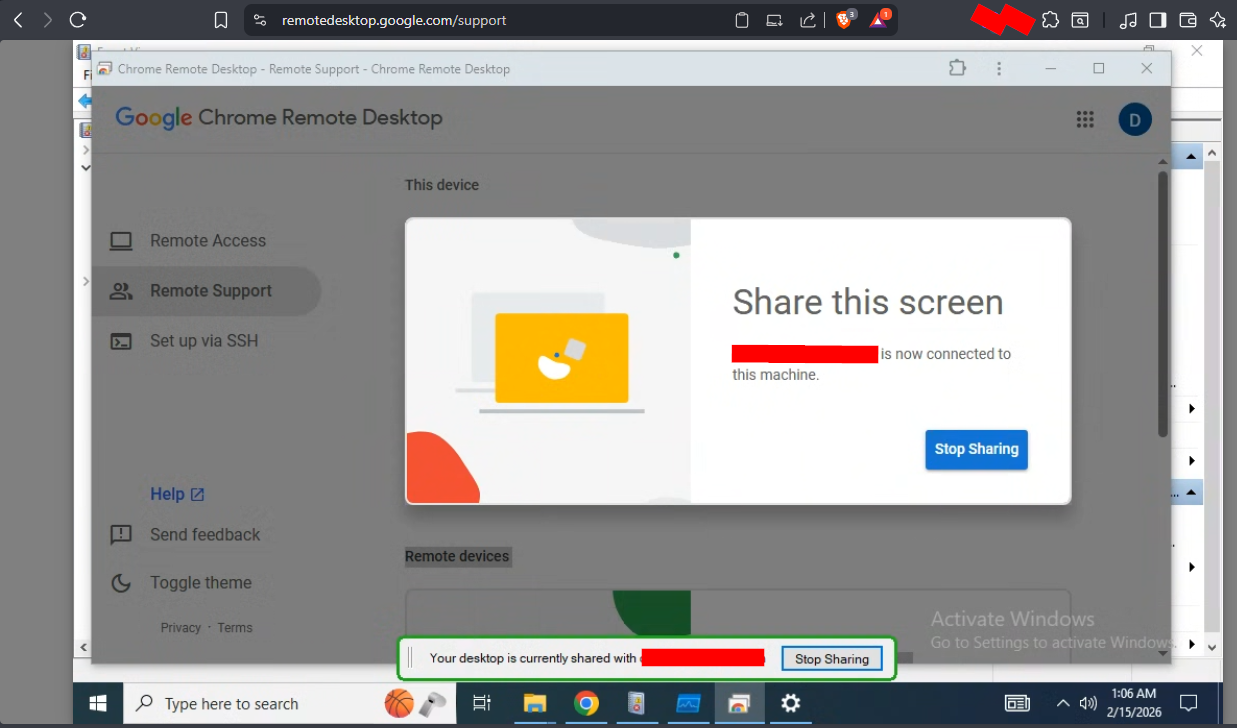Maximize the Chrome Remote Desktop window
Image resolution: width=1237 pixels, height=728 pixels.
[1099, 68]
